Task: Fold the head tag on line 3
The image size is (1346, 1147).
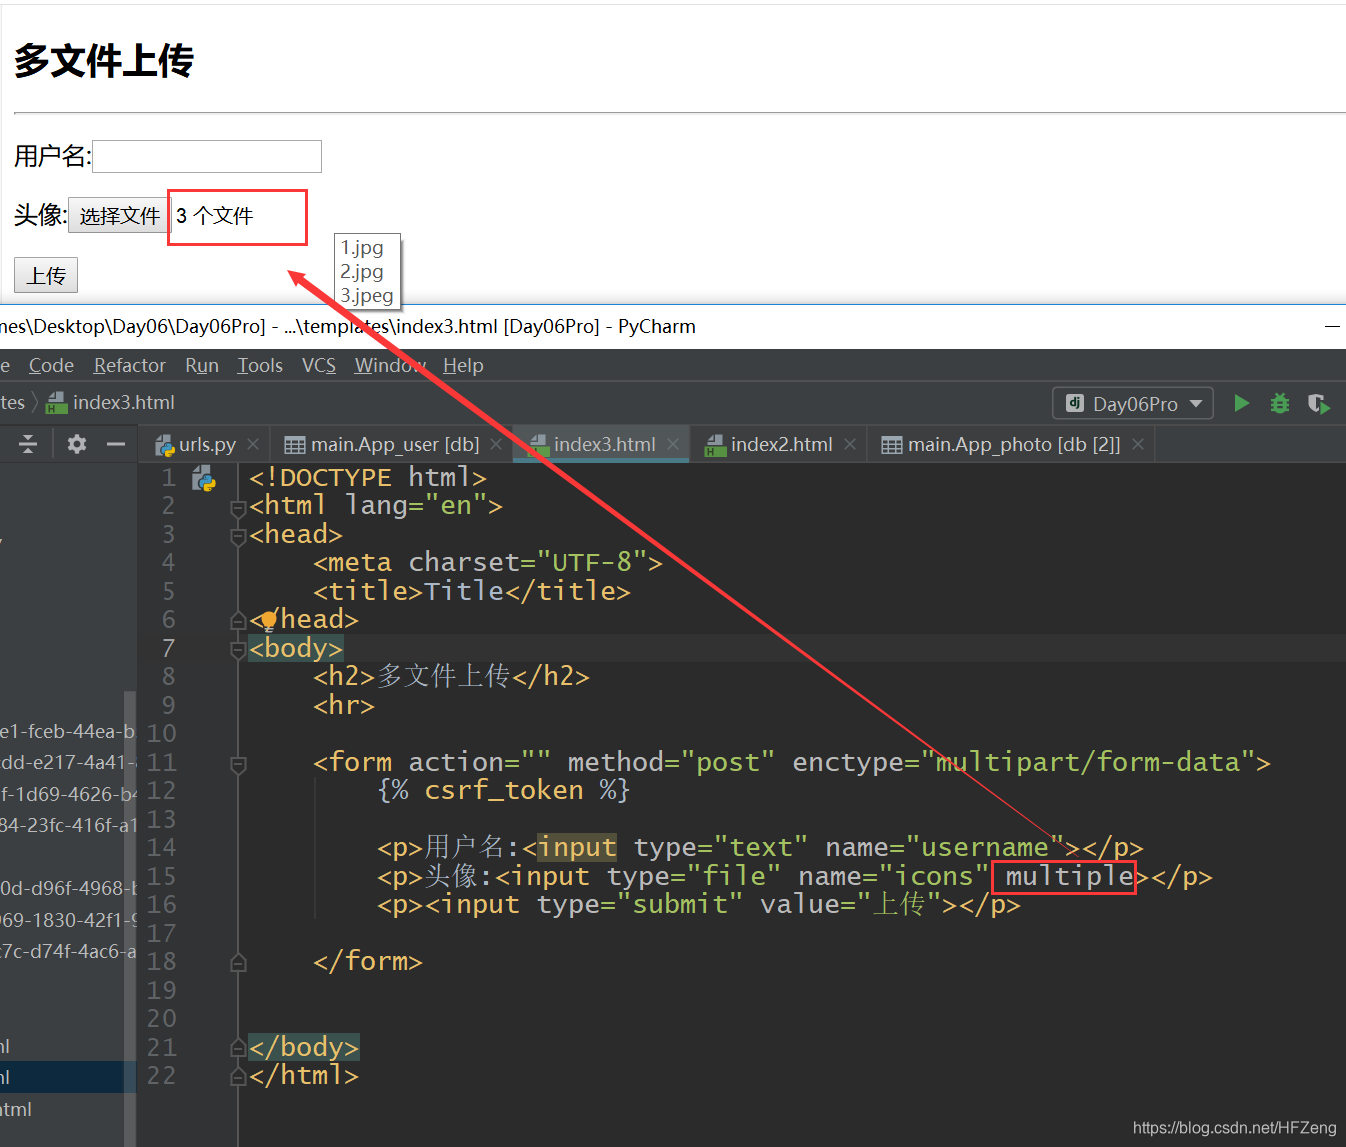Action: (x=238, y=537)
